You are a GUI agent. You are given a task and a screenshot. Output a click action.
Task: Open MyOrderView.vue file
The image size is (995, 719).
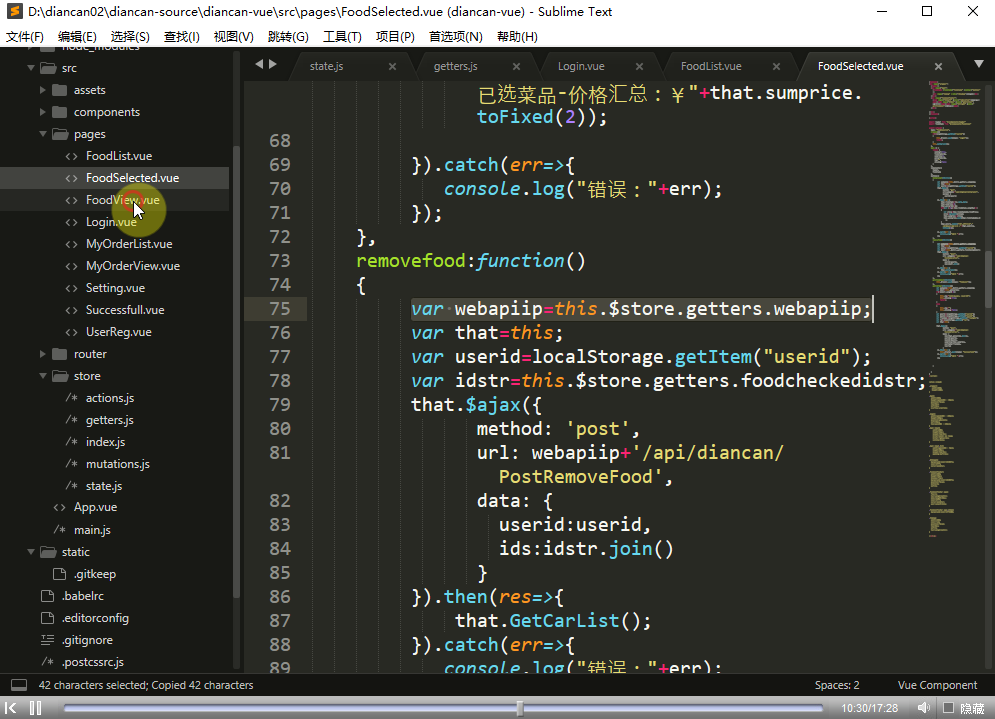pos(133,266)
